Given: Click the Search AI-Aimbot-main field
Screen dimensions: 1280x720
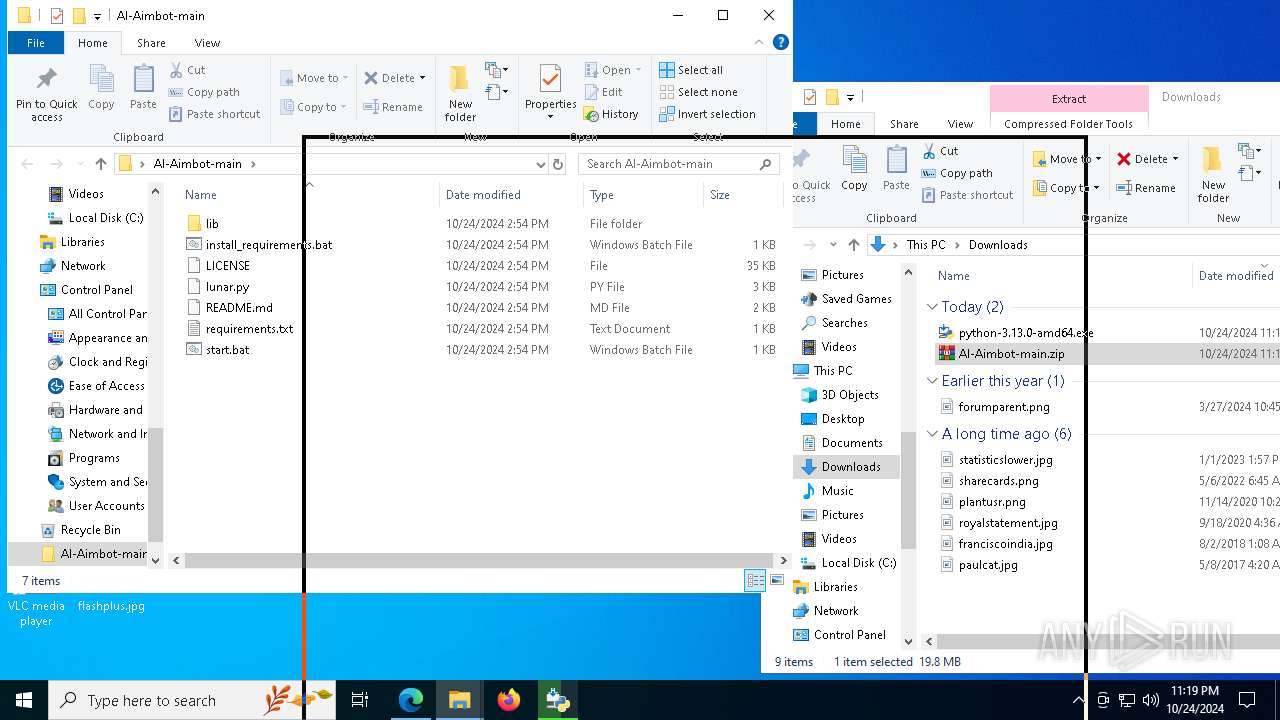Looking at the screenshot, I should 678,164.
